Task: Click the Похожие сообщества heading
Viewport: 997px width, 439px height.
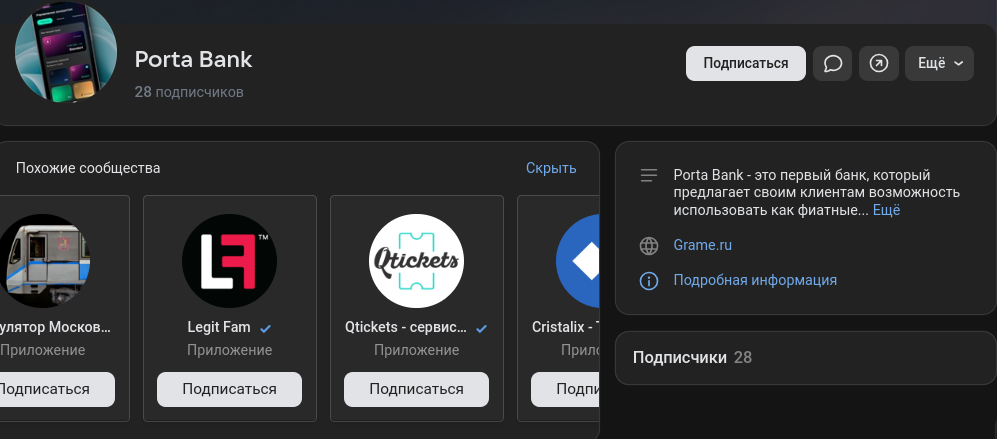Action: point(88,168)
